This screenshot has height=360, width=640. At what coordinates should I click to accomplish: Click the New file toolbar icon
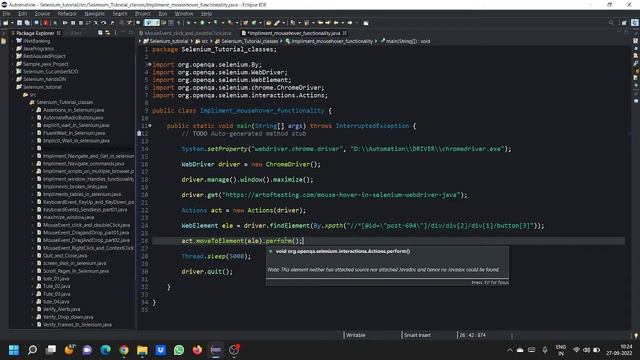6,23
